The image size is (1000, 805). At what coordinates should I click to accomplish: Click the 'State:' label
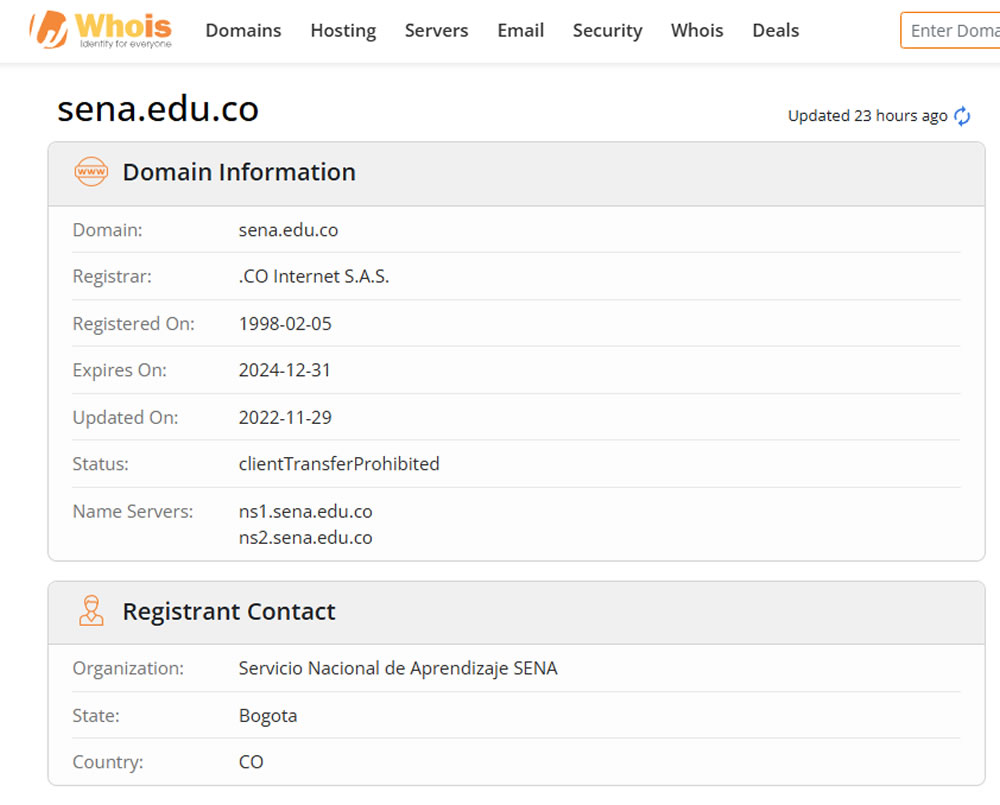coord(96,716)
